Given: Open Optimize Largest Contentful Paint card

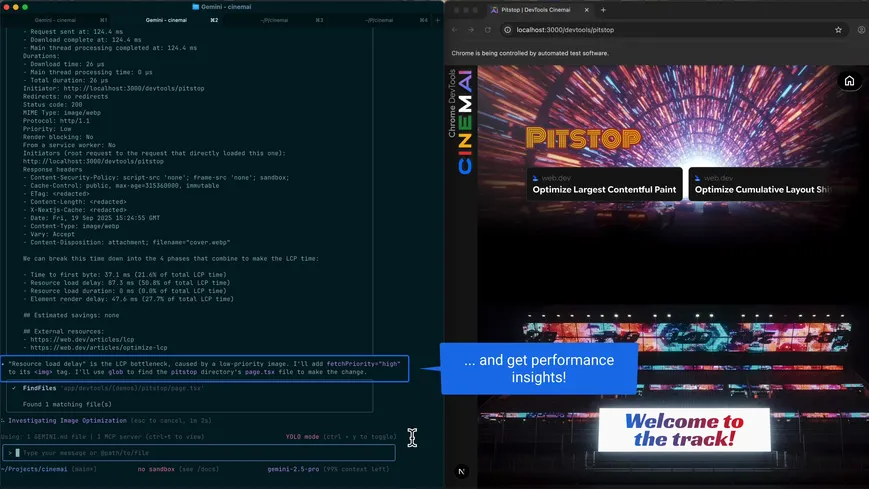Looking at the screenshot, I should click(x=604, y=184).
